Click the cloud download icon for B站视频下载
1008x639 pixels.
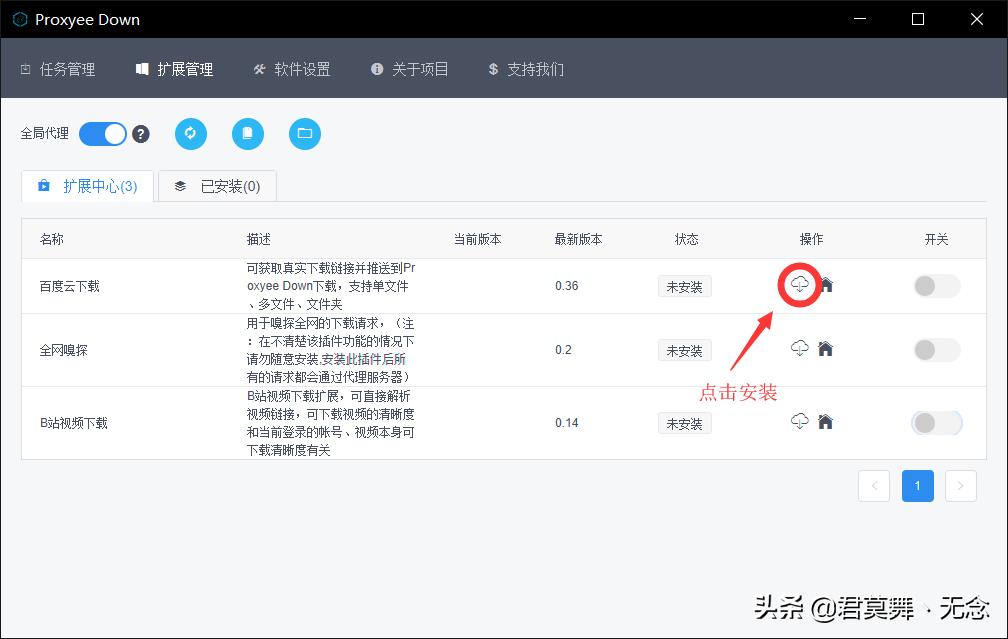point(799,423)
